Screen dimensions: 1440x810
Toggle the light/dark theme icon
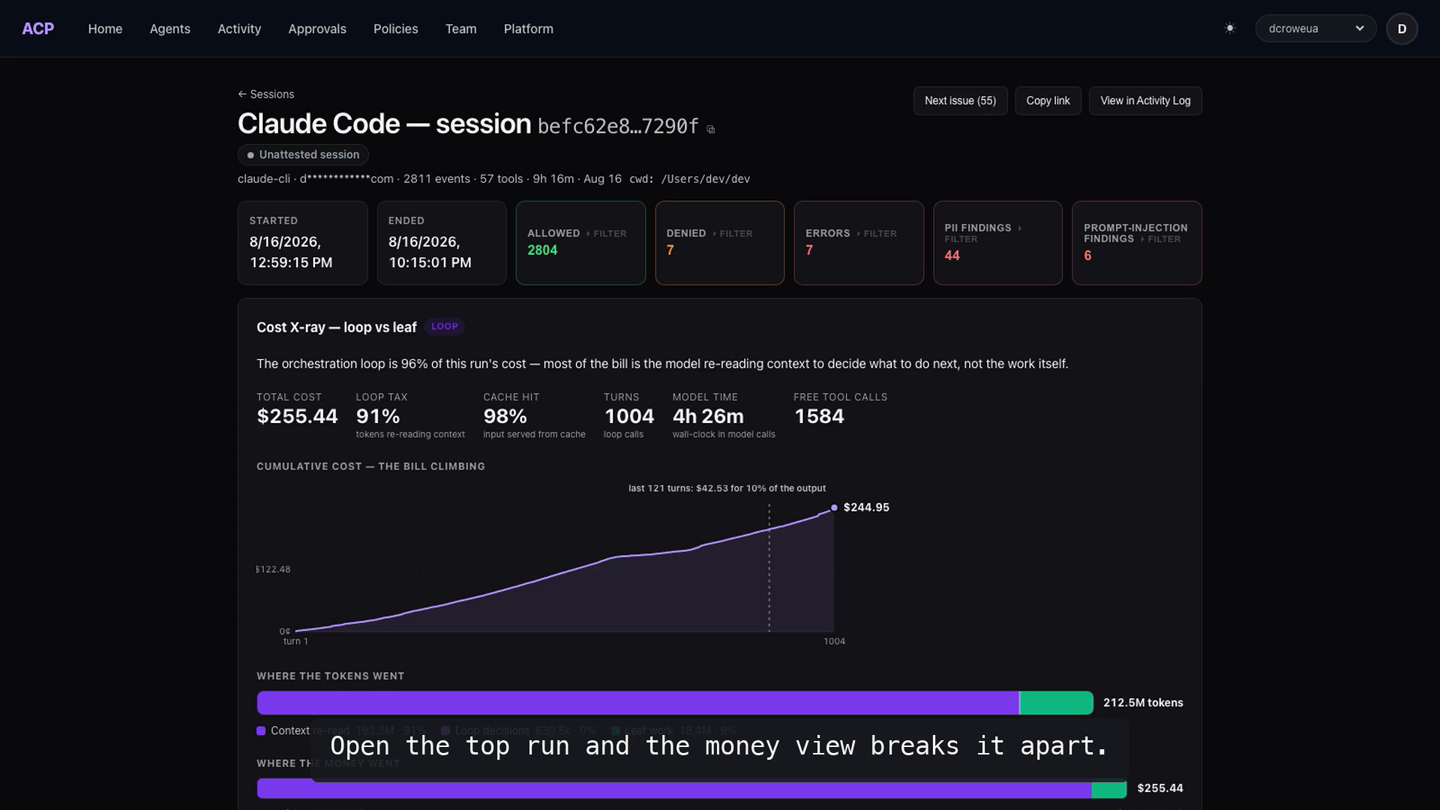click(x=1230, y=29)
